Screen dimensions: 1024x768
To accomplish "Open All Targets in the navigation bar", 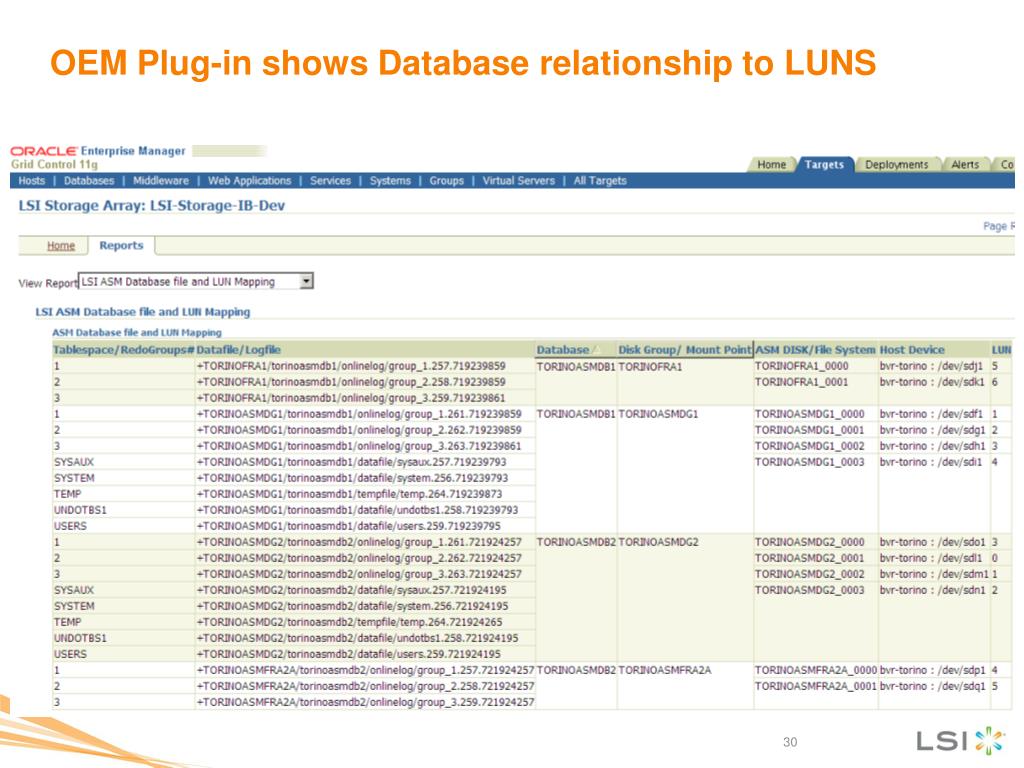I will click(x=600, y=181).
